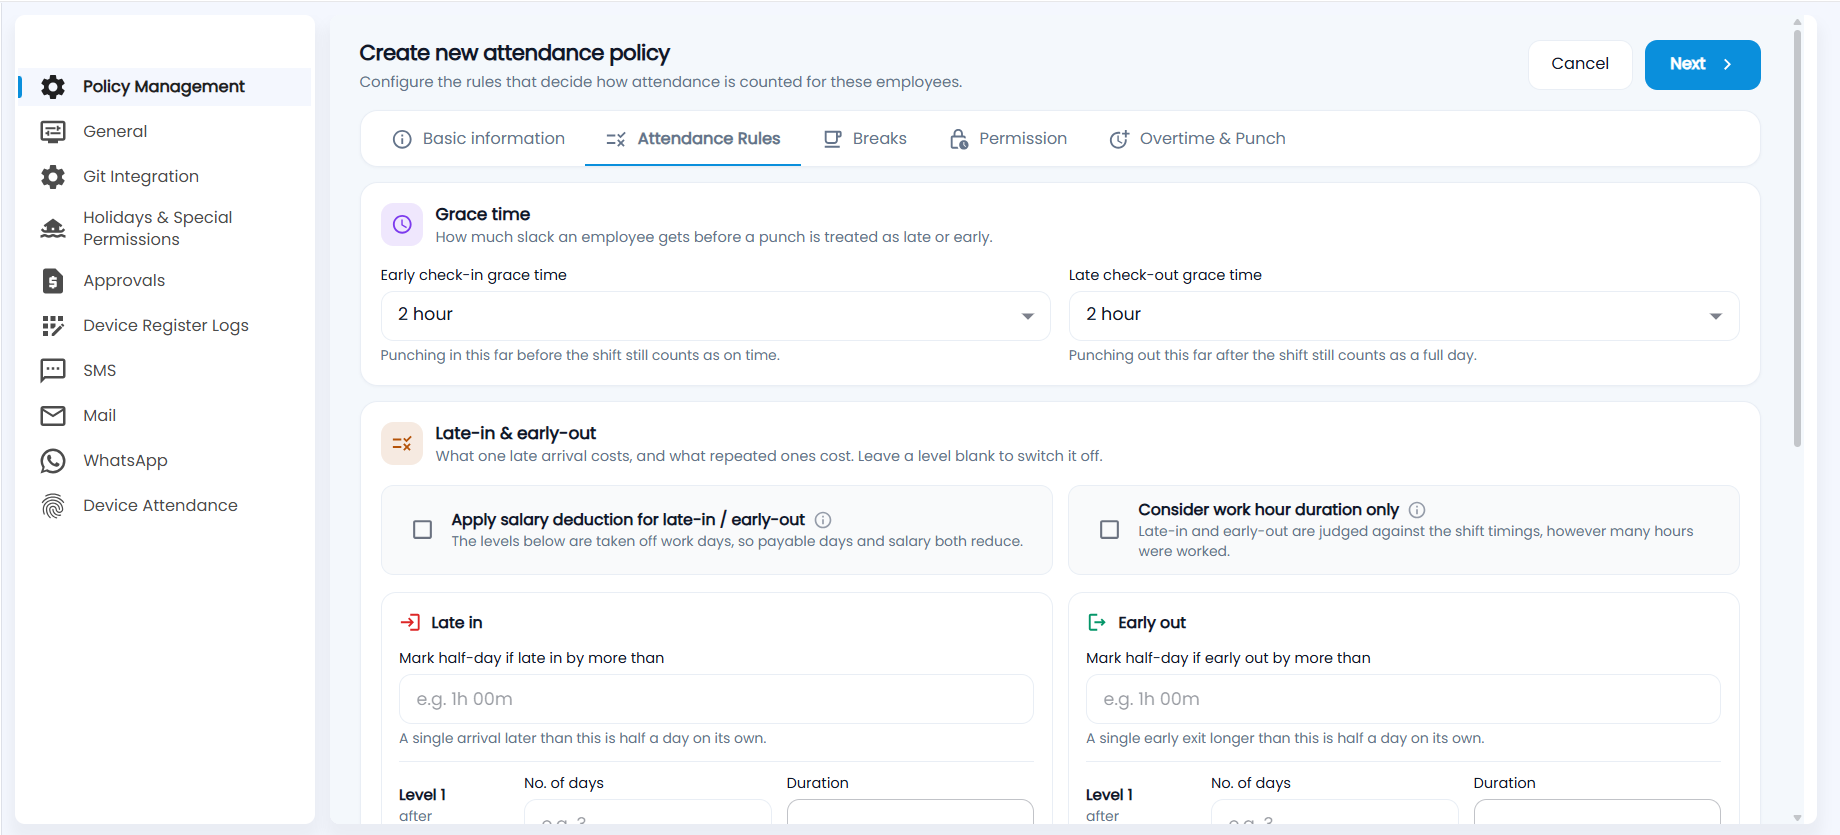The width and height of the screenshot is (1840, 835).
Task: Click the Early out arrow icon
Action: coord(1097,623)
